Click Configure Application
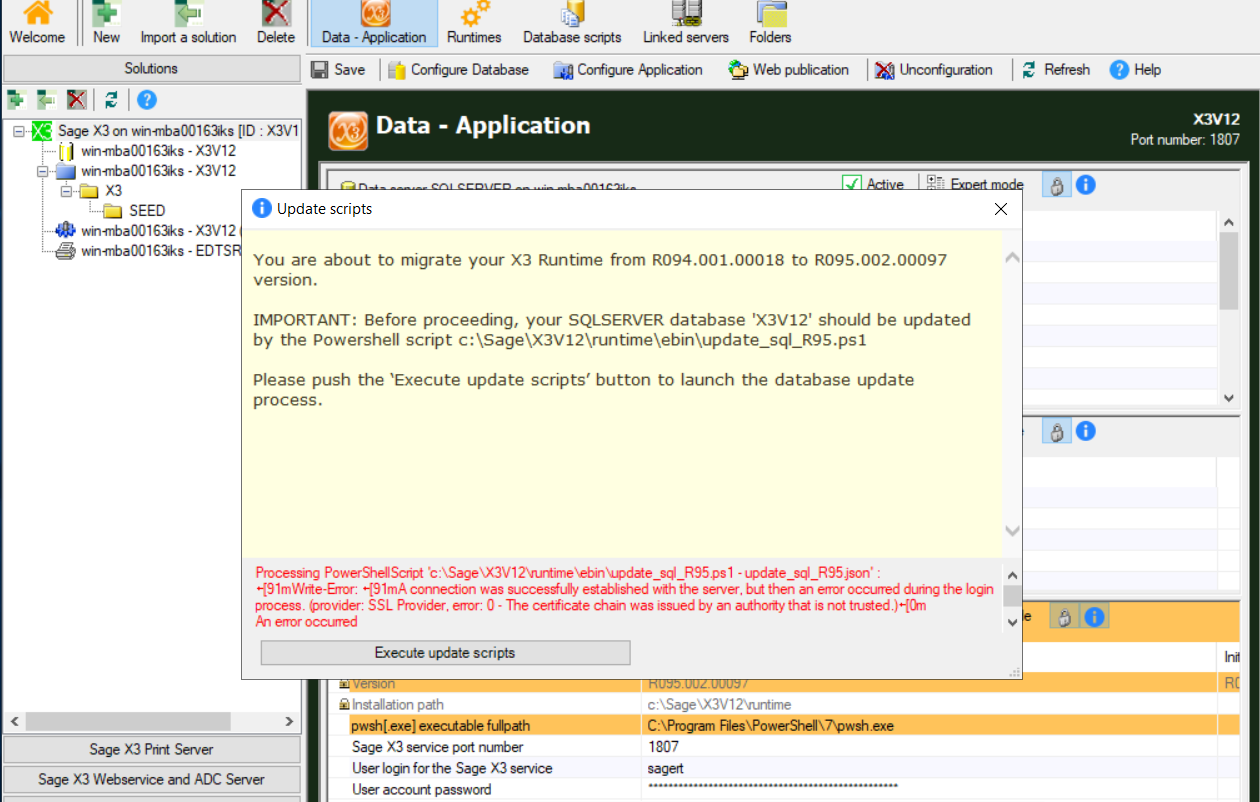This screenshot has height=802, width=1260. pyautogui.click(x=627, y=70)
